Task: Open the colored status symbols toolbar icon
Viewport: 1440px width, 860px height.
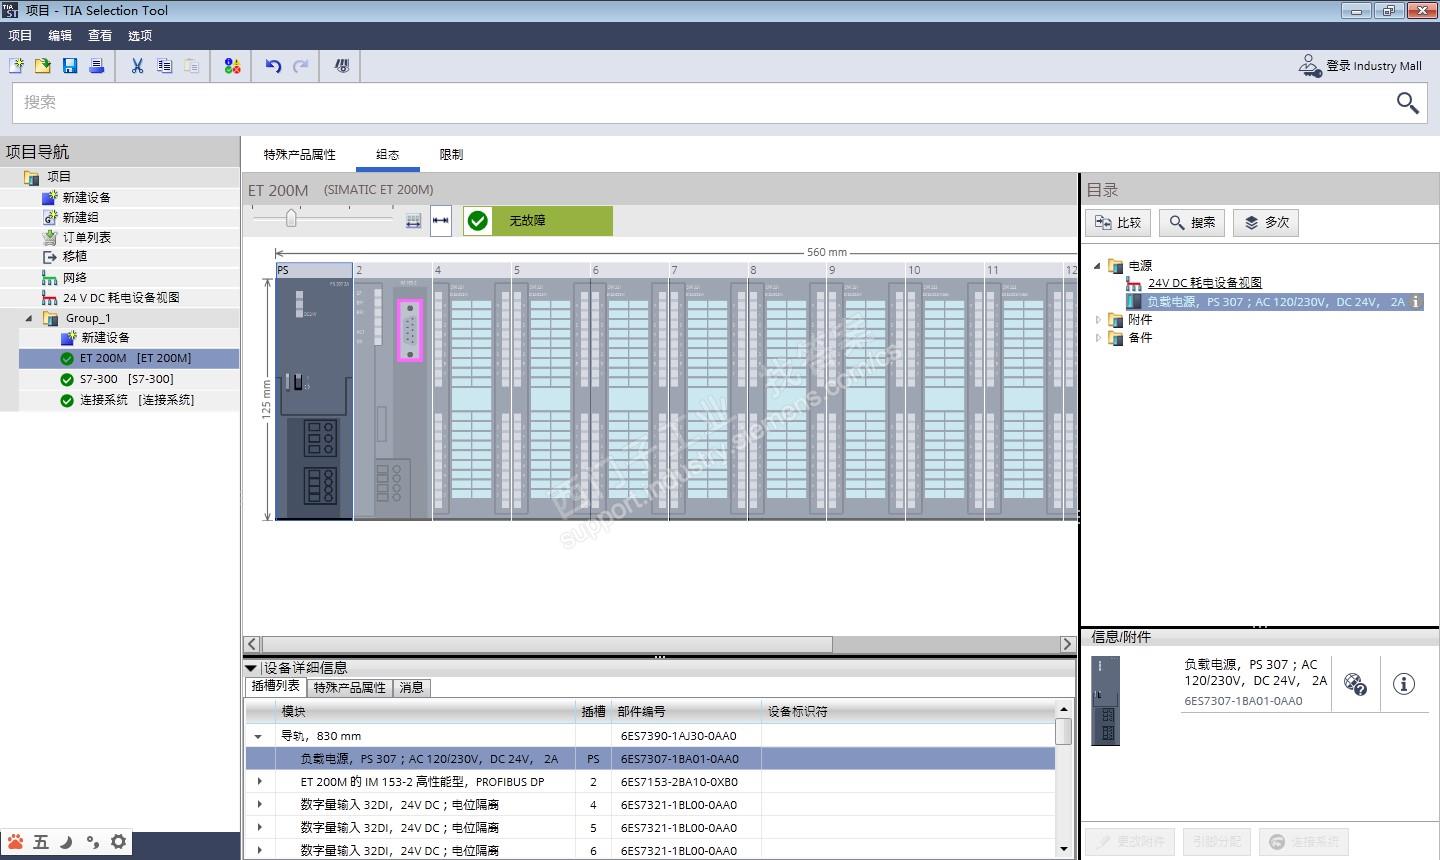Action: (x=232, y=66)
